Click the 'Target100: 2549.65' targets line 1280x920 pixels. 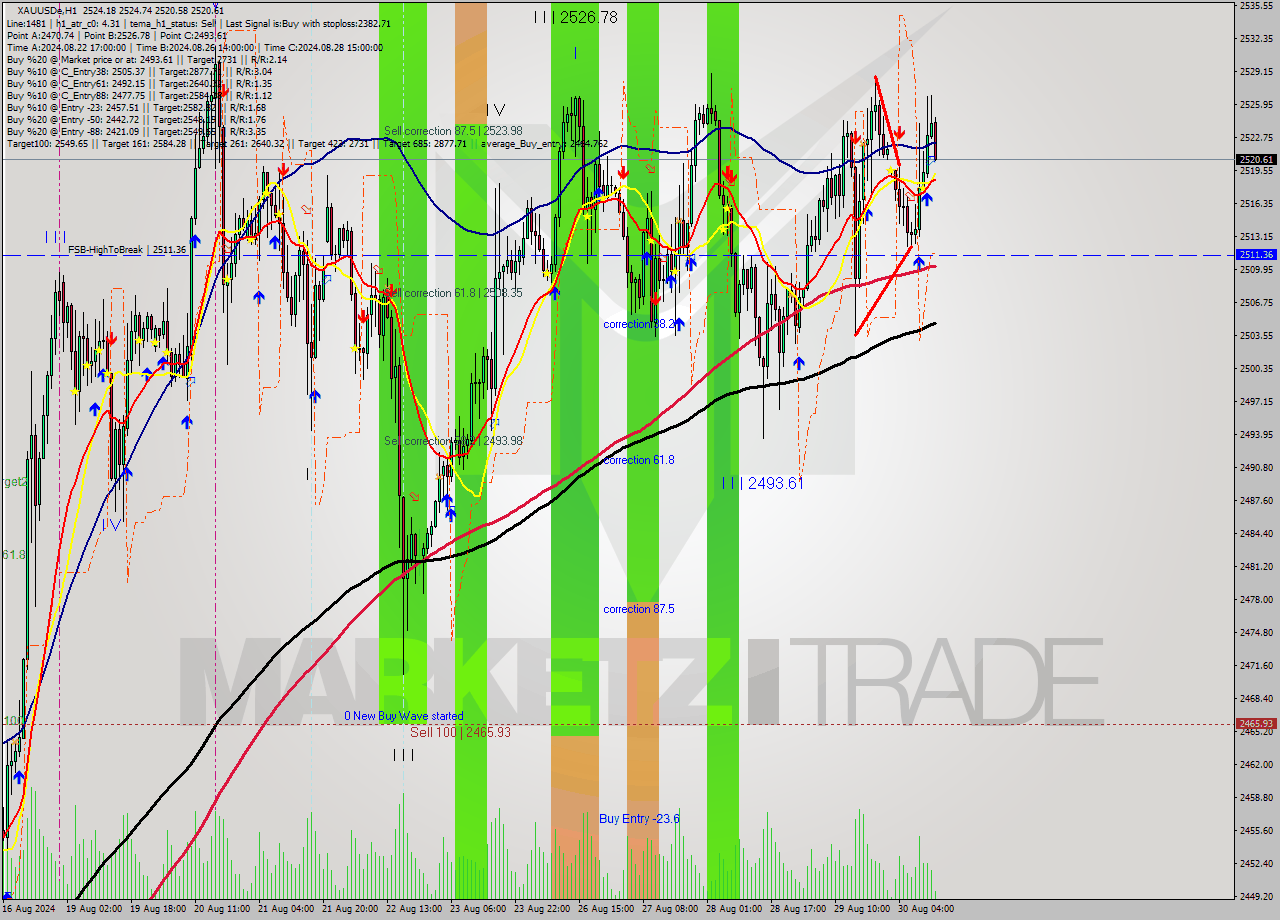[307, 144]
